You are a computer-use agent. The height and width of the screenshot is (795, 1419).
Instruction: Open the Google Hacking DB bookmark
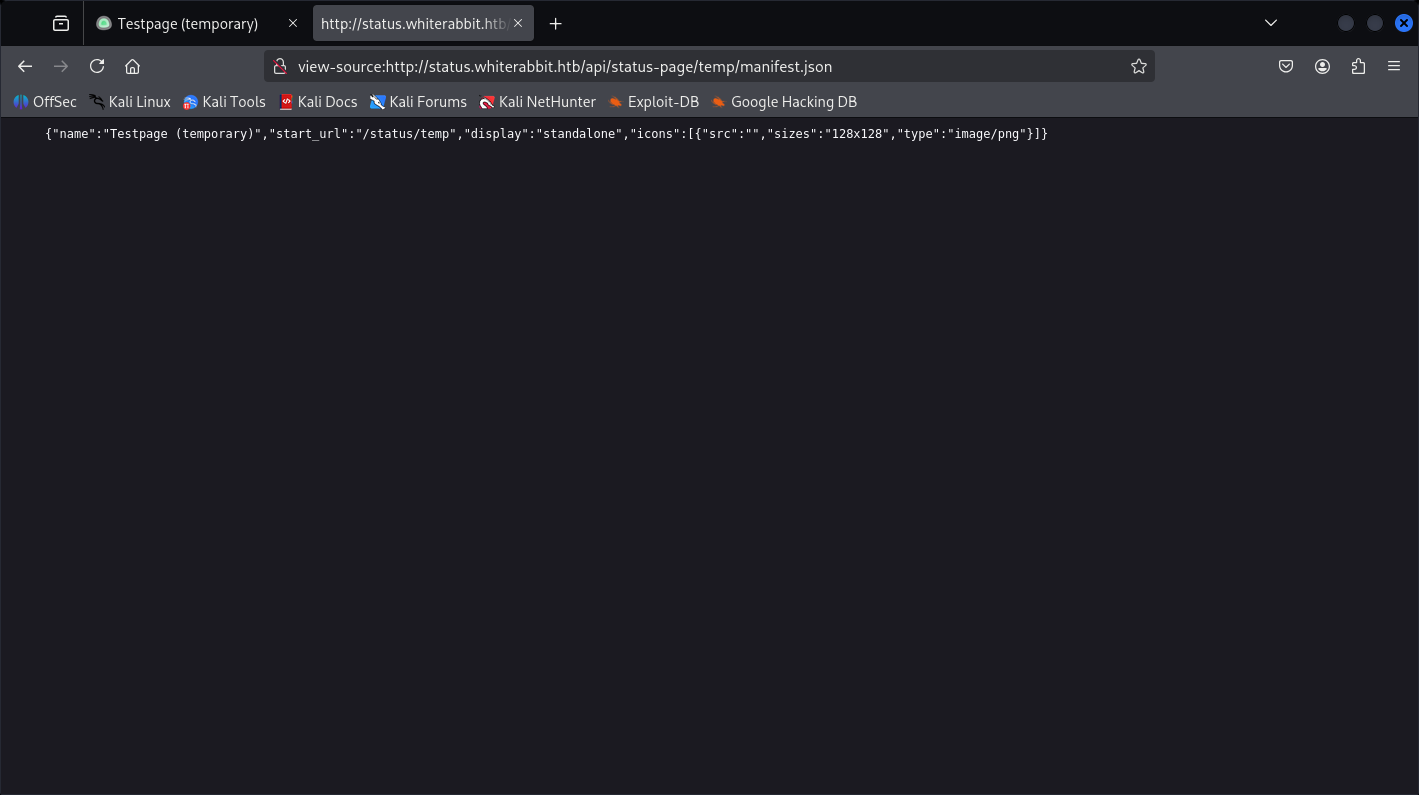pos(784,102)
